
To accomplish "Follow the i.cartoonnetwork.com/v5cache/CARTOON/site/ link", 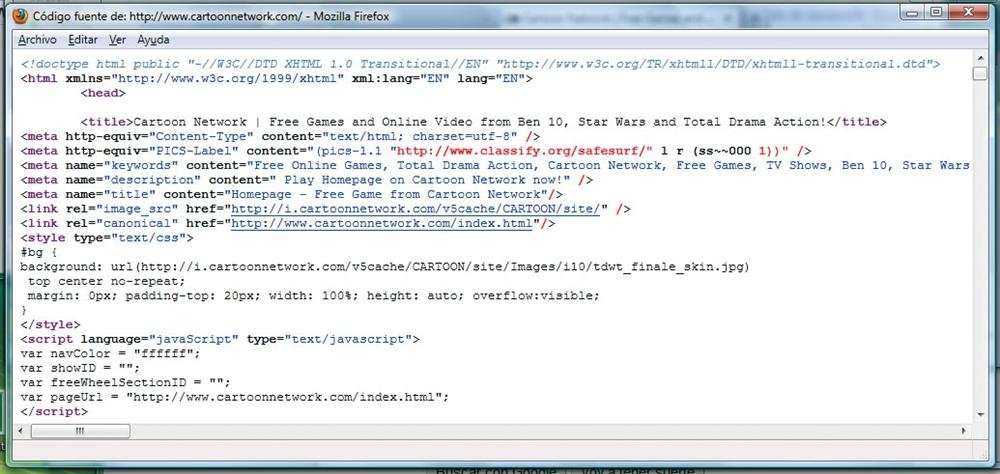I will coord(415,209).
